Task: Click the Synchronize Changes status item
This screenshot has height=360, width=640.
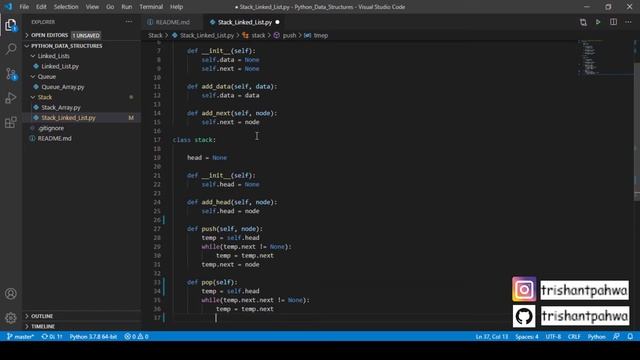Action: pyautogui.click(x=52, y=337)
